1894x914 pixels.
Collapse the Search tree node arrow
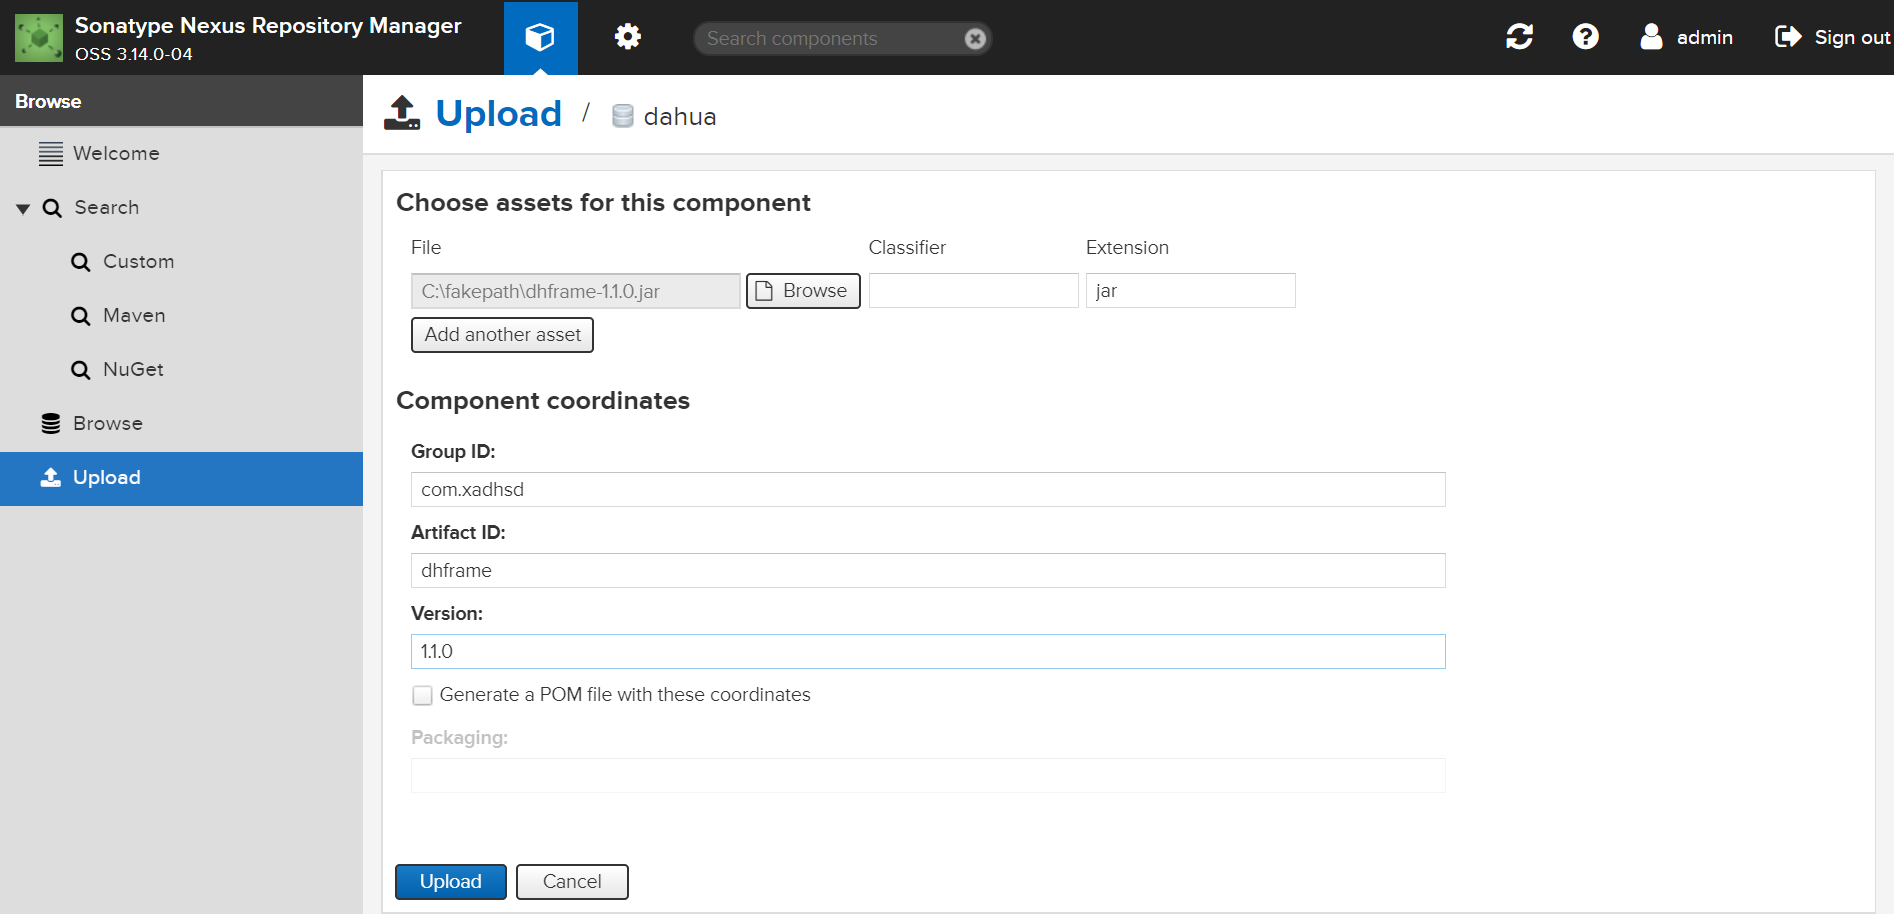(23, 209)
